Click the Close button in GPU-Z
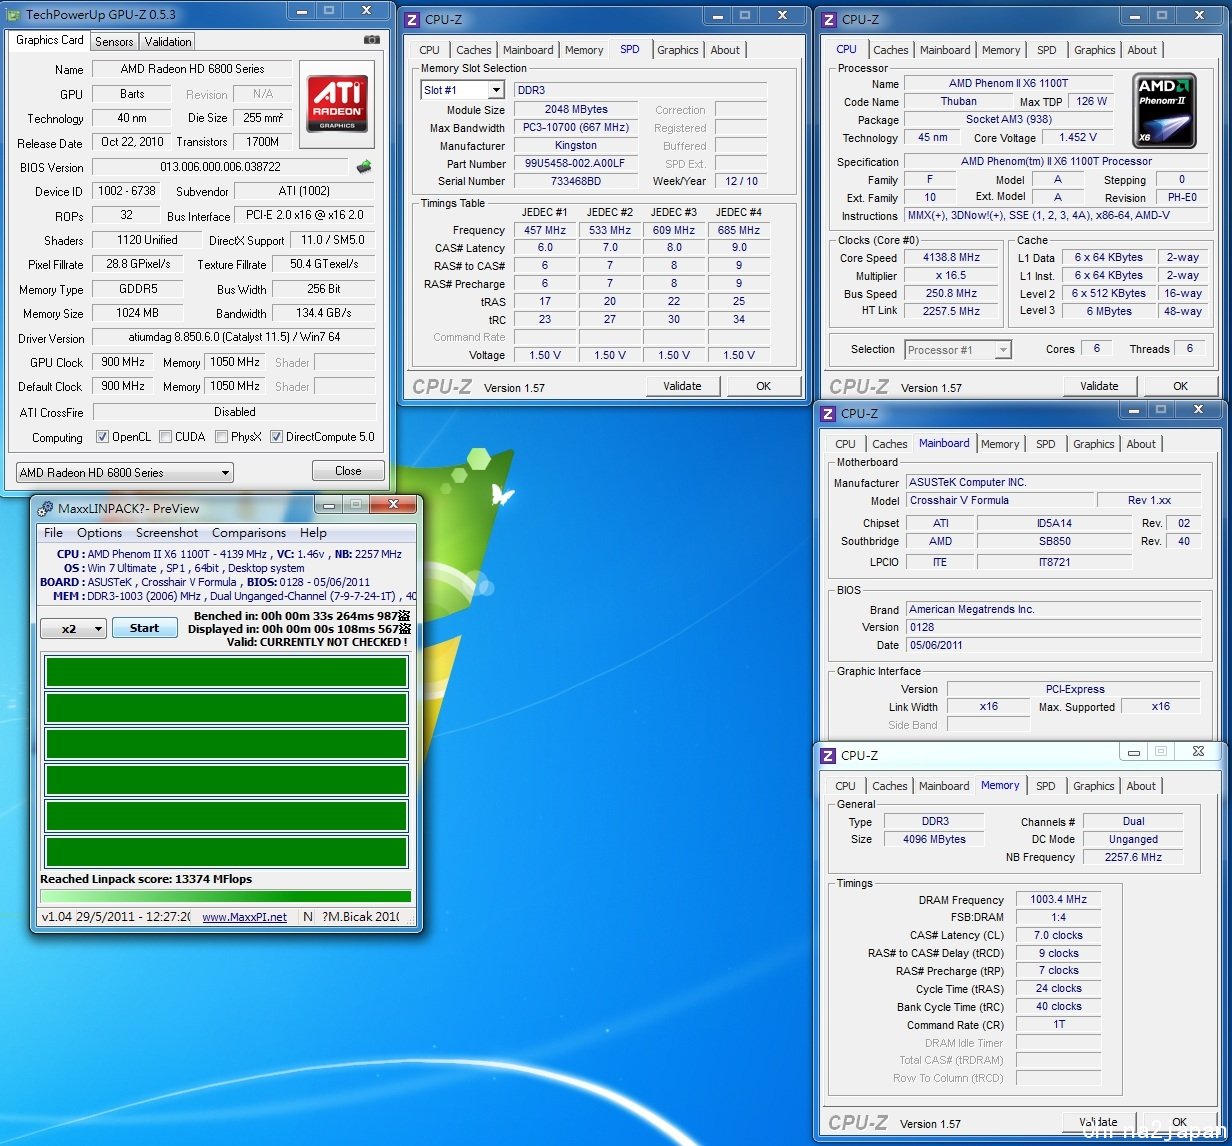Image resolution: width=1232 pixels, height=1146 pixels. (348, 471)
